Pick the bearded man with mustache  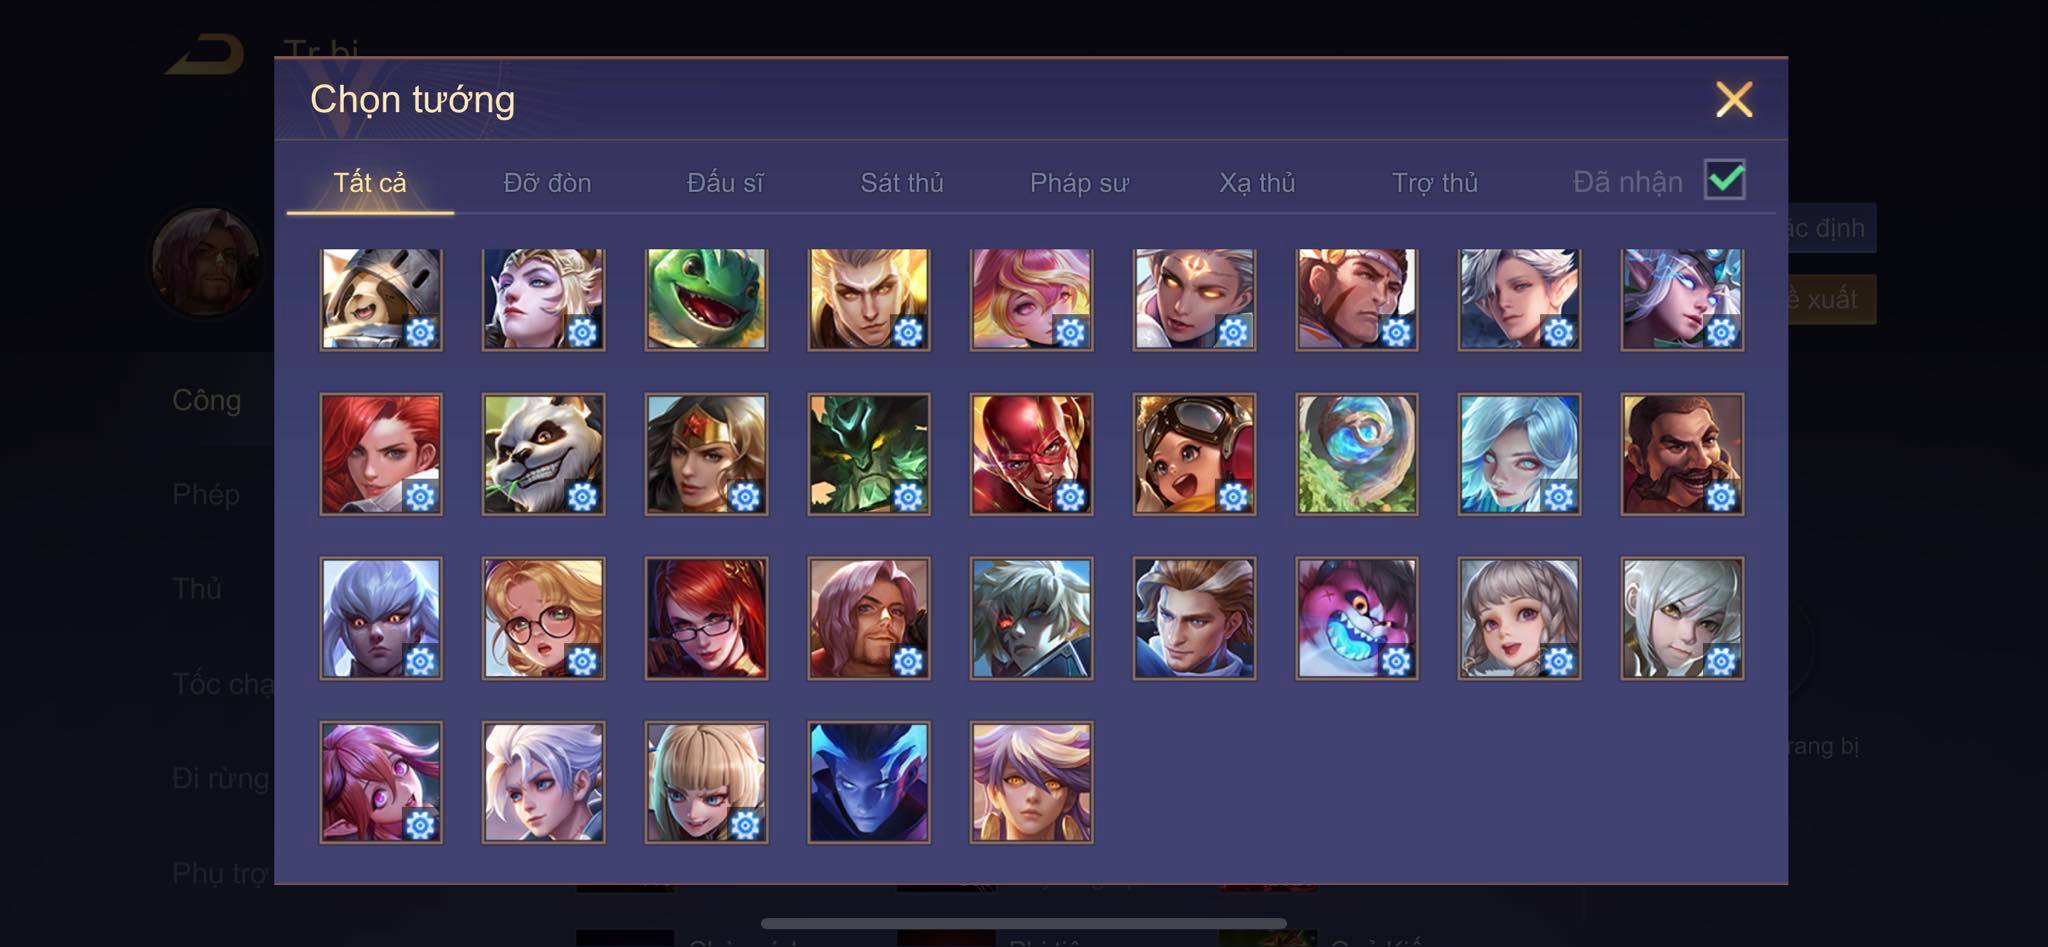pos(1682,454)
